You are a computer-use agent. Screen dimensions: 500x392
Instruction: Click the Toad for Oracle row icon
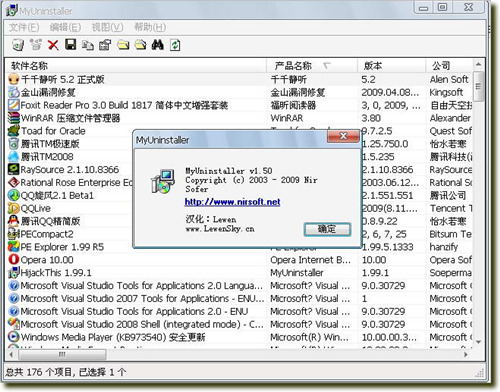point(14,131)
